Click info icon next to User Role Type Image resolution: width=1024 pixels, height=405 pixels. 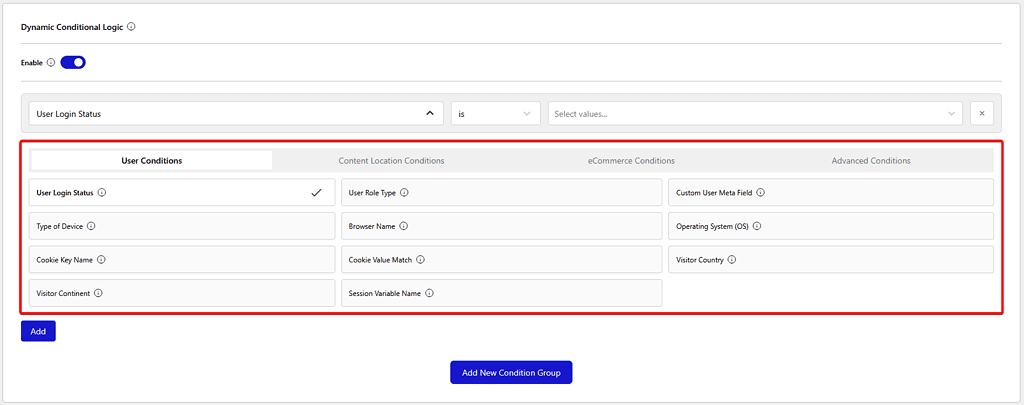pos(404,193)
